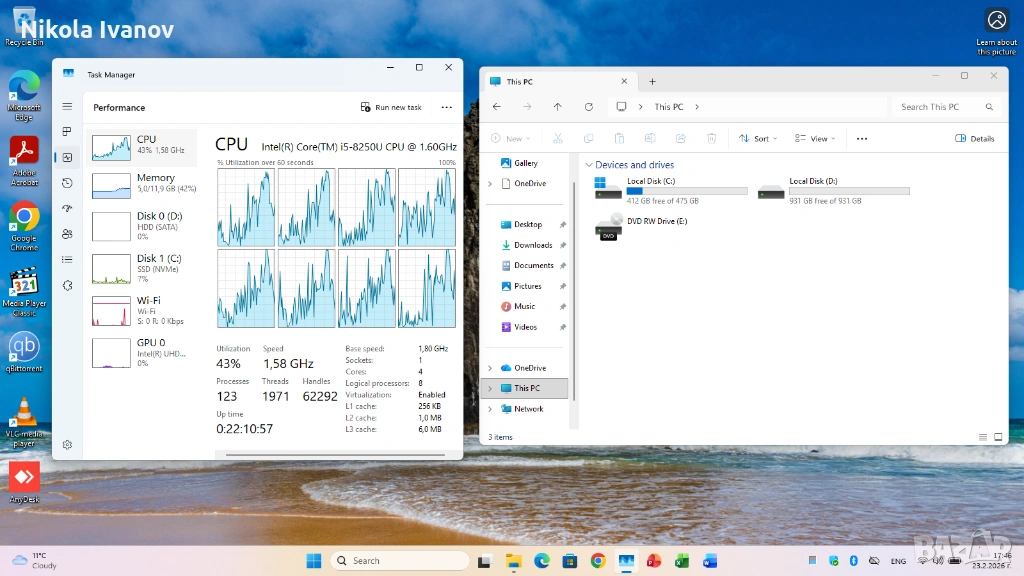
Task: Collapse the Devices and drives group
Action: coord(589,165)
